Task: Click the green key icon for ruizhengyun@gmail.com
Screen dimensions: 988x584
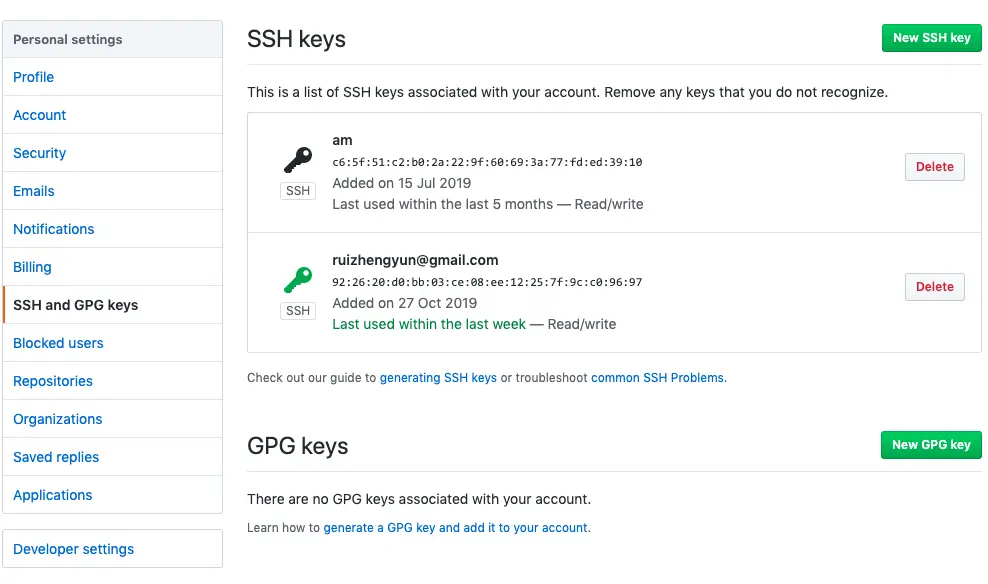Action: pyautogui.click(x=298, y=280)
